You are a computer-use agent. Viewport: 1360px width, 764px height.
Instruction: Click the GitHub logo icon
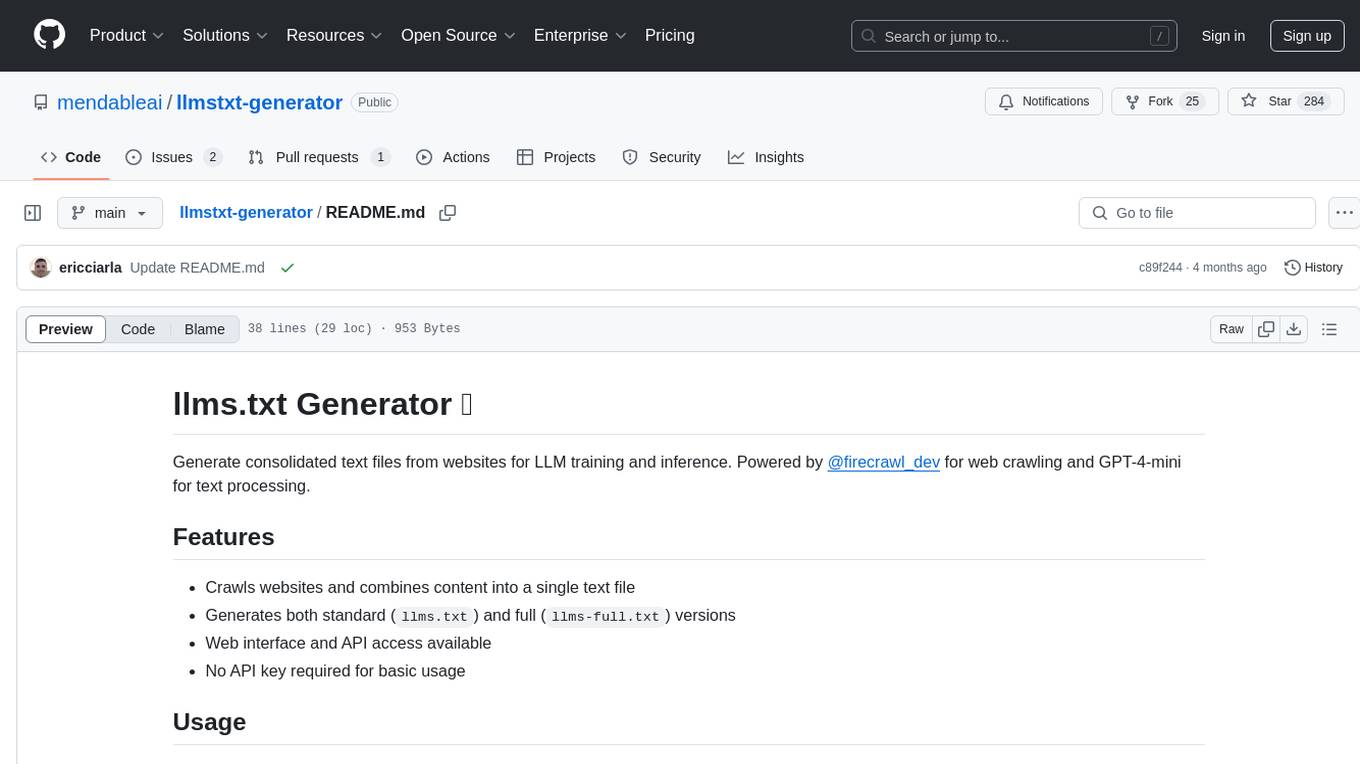[49, 35]
